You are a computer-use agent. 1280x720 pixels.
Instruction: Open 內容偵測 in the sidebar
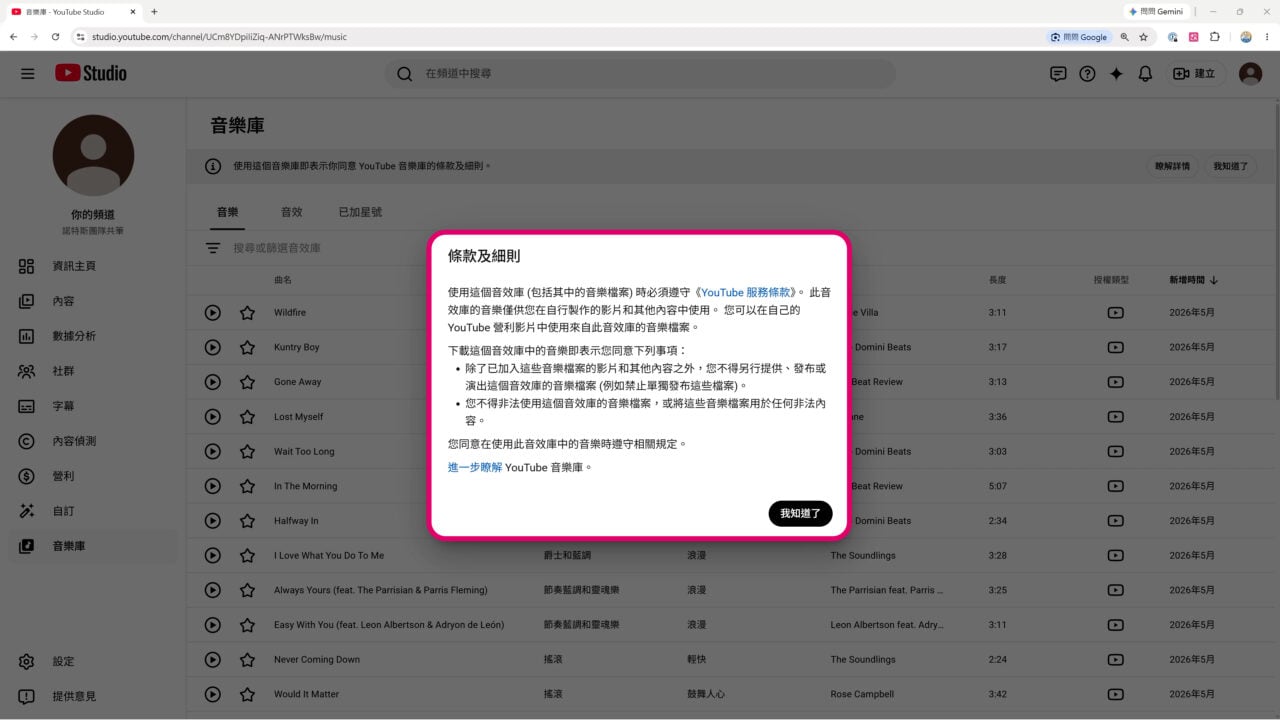(x=92, y=441)
